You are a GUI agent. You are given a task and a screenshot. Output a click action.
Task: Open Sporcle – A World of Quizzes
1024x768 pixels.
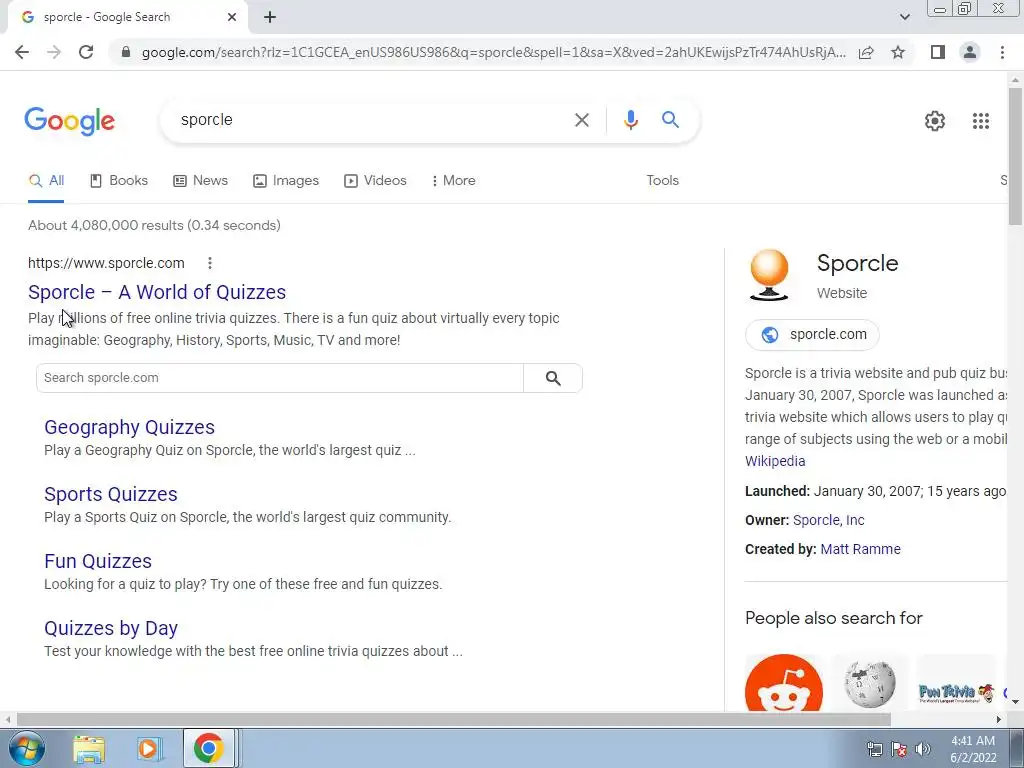157,292
